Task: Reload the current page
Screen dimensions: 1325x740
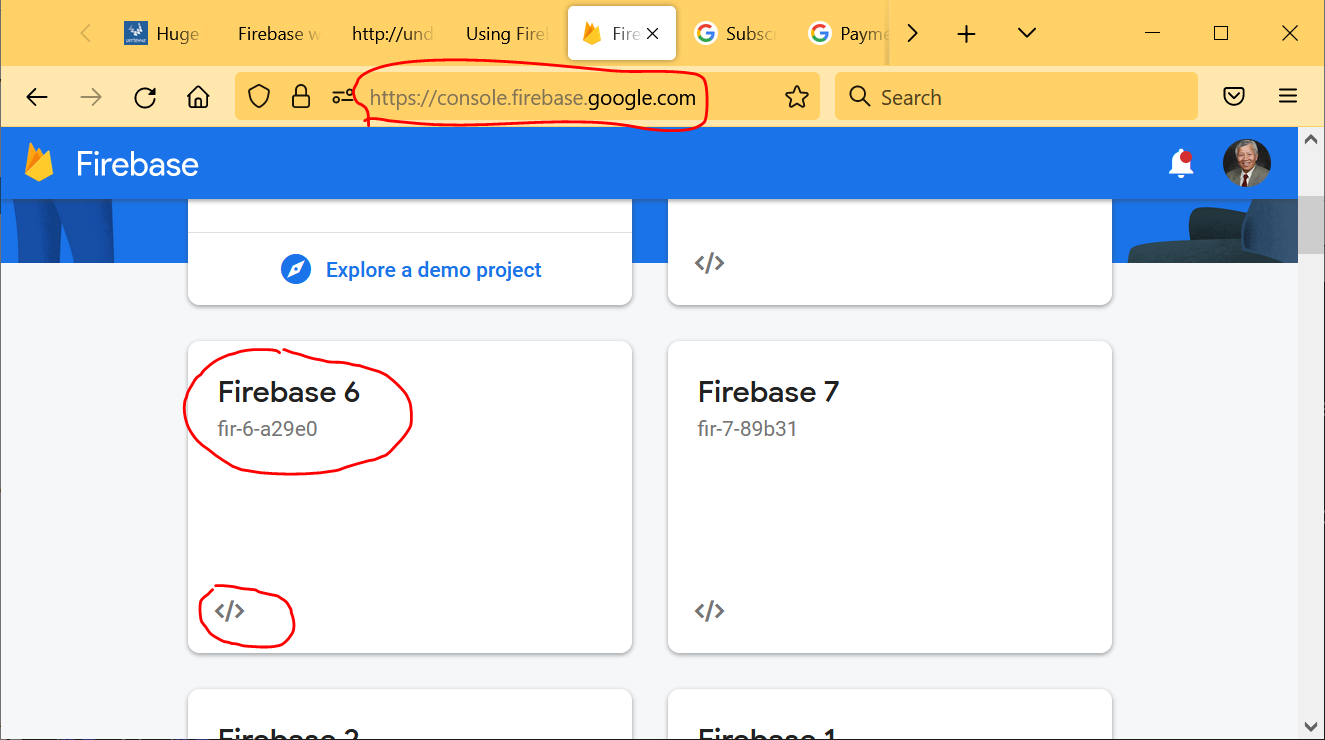Action: (145, 97)
